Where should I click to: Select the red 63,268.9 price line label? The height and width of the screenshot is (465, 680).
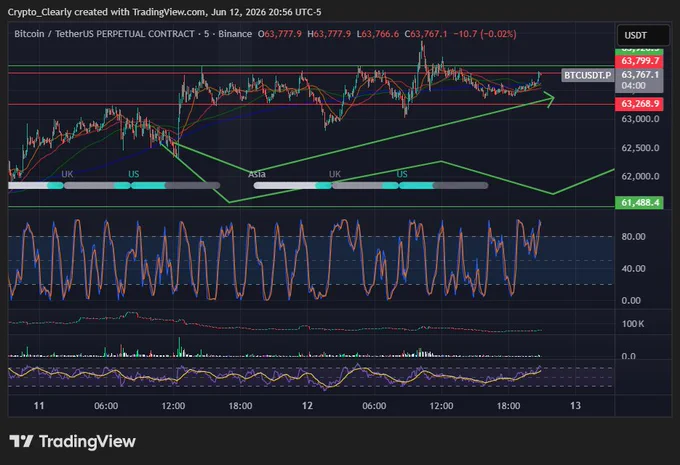click(639, 104)
